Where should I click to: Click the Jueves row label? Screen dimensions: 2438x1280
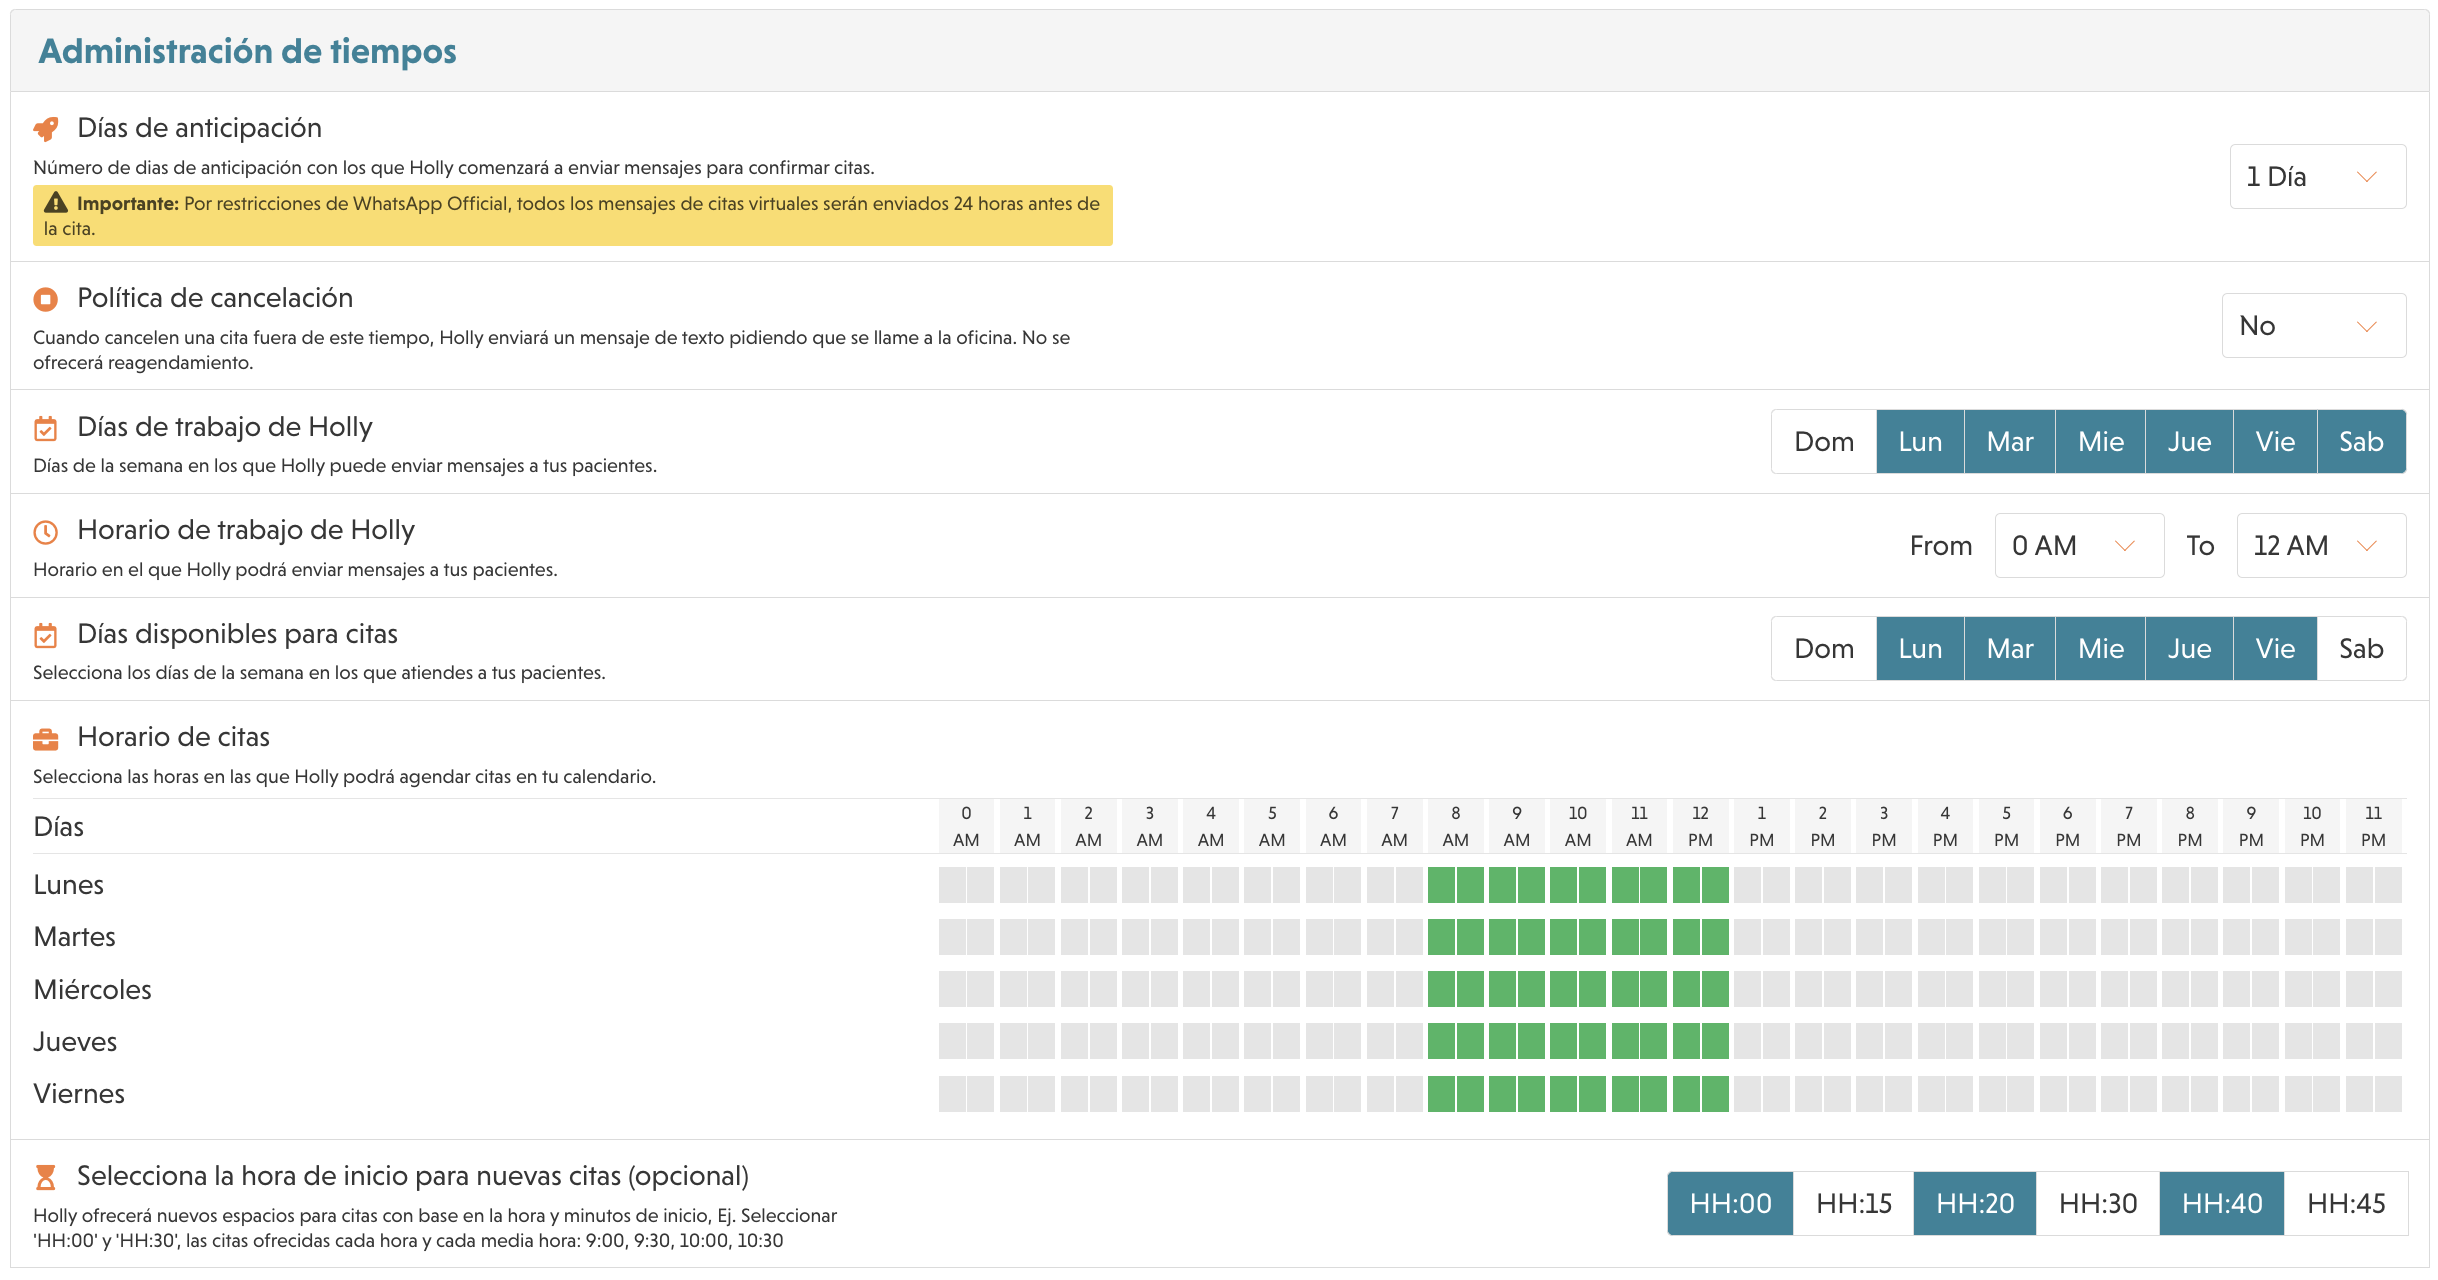tap(76, 1042)
